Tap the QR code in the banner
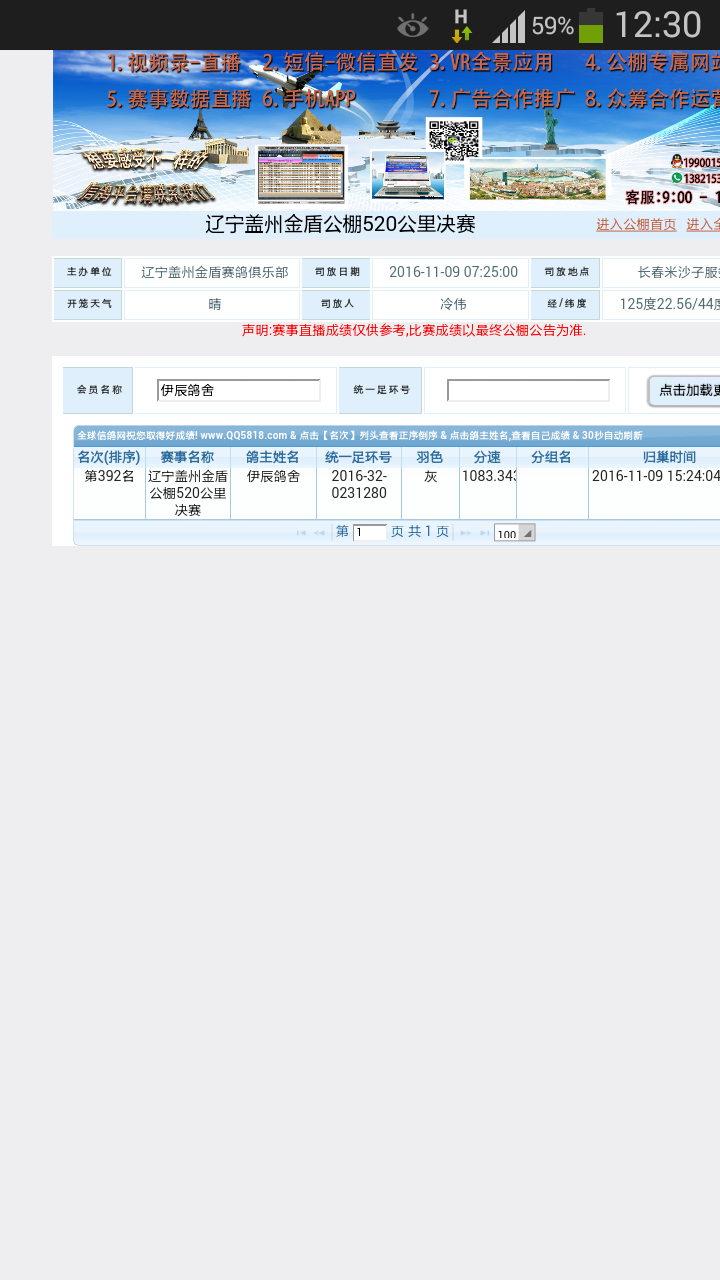Viewport: 720px width, 1280px height. tap(453, 140)
